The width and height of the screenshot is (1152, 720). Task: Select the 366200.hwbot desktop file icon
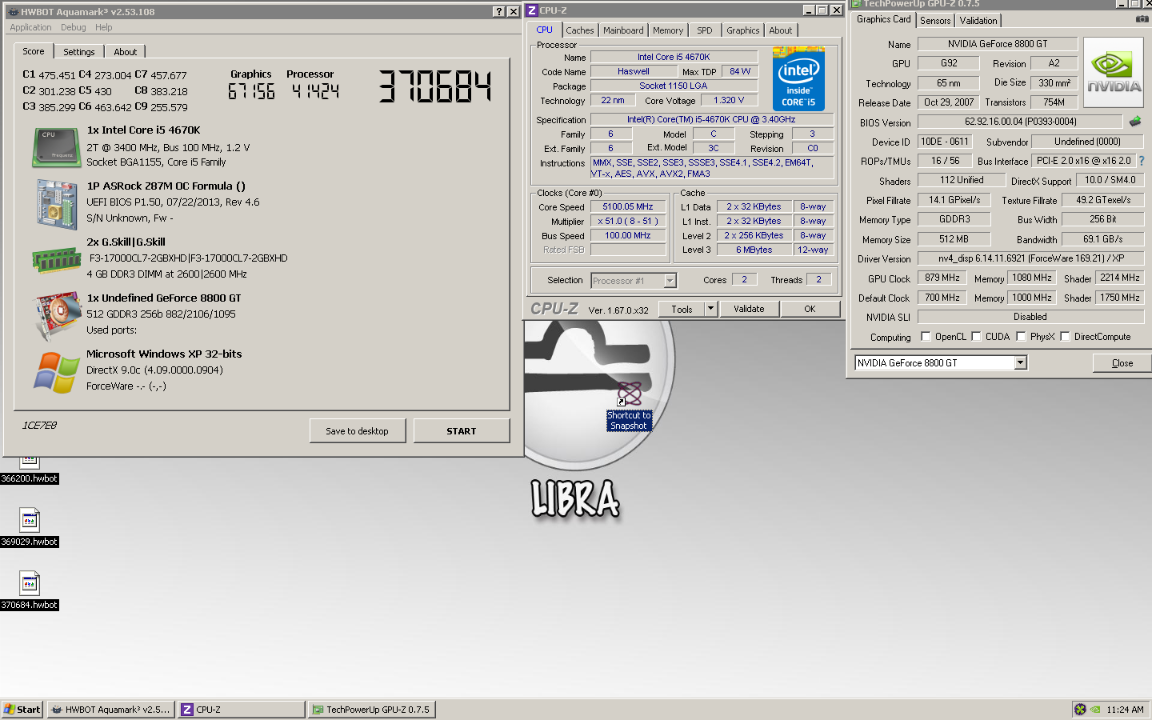[29, 469]
